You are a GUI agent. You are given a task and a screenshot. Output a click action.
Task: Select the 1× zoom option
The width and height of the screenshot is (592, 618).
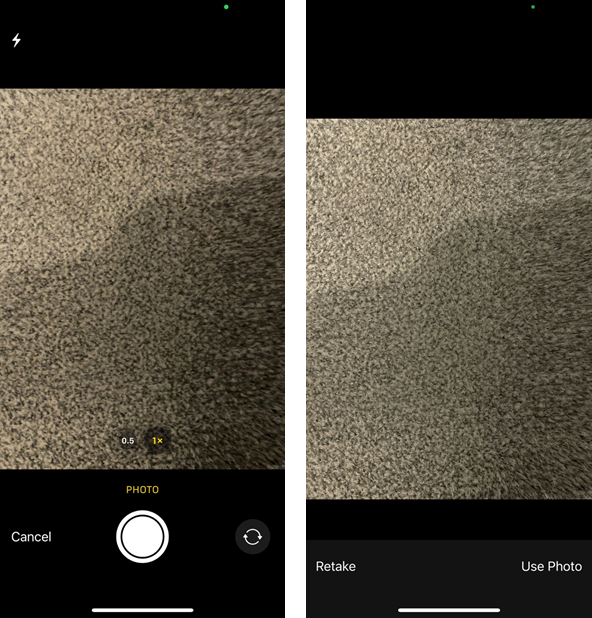click(x=157, y=441)
